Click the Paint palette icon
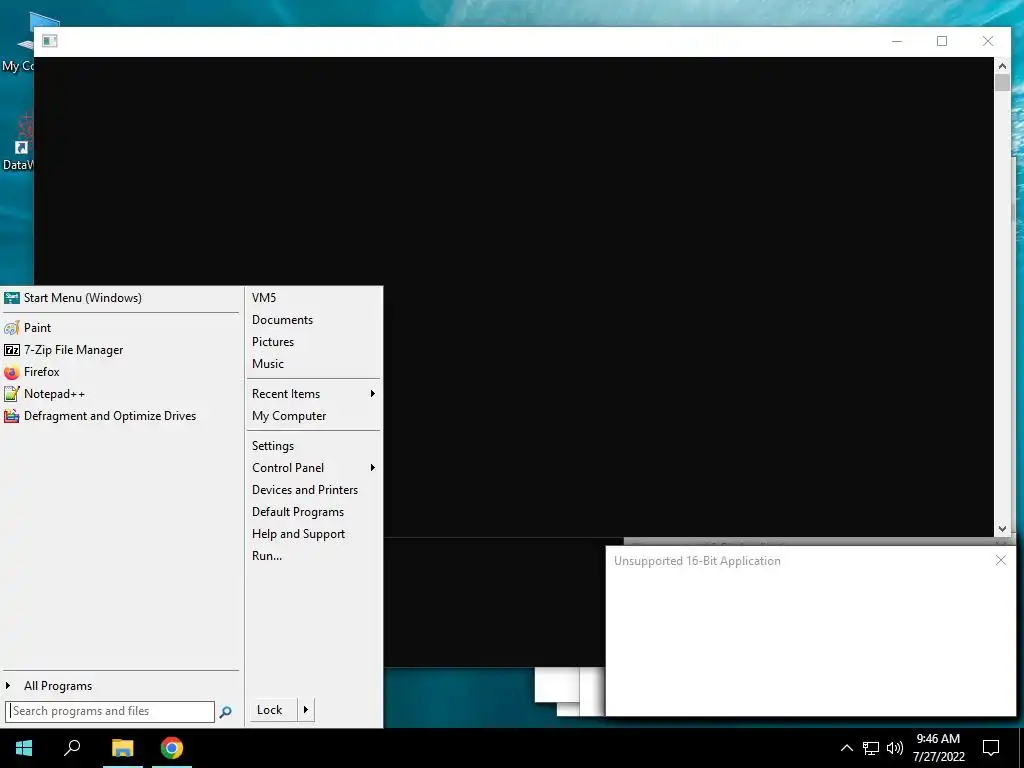Viewport: 1024px width, 768px height. 12,328
